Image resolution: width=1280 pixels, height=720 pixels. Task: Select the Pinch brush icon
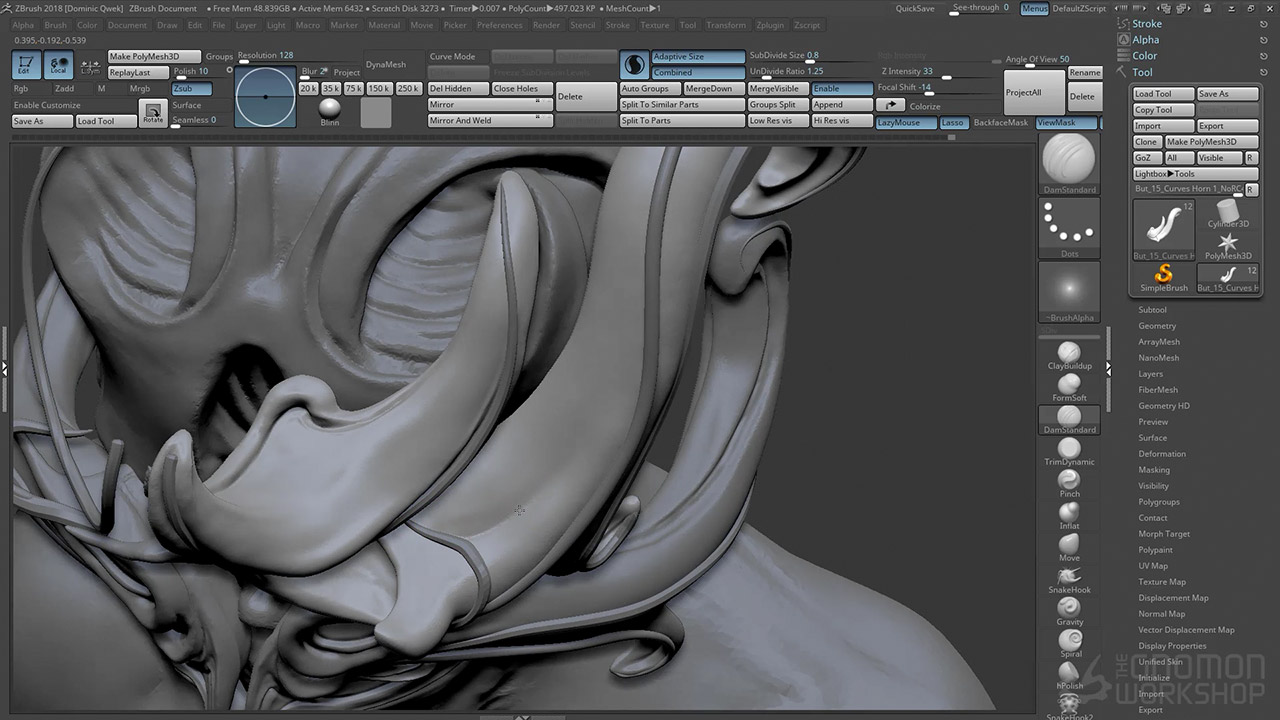[1069, 480]
